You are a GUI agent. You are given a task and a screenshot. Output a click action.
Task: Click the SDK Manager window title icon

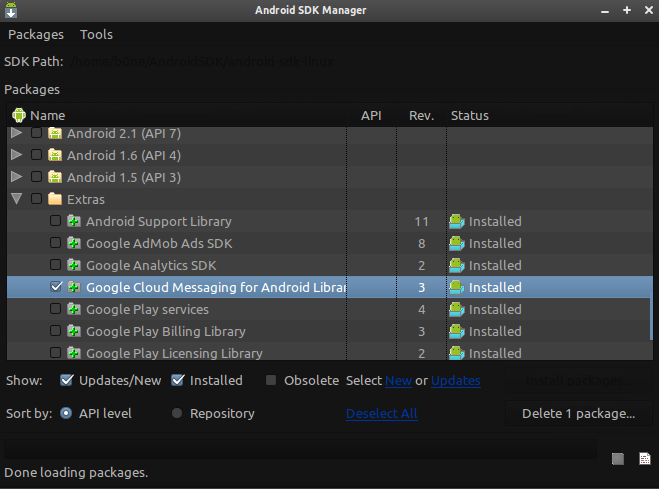coord(11,10)
